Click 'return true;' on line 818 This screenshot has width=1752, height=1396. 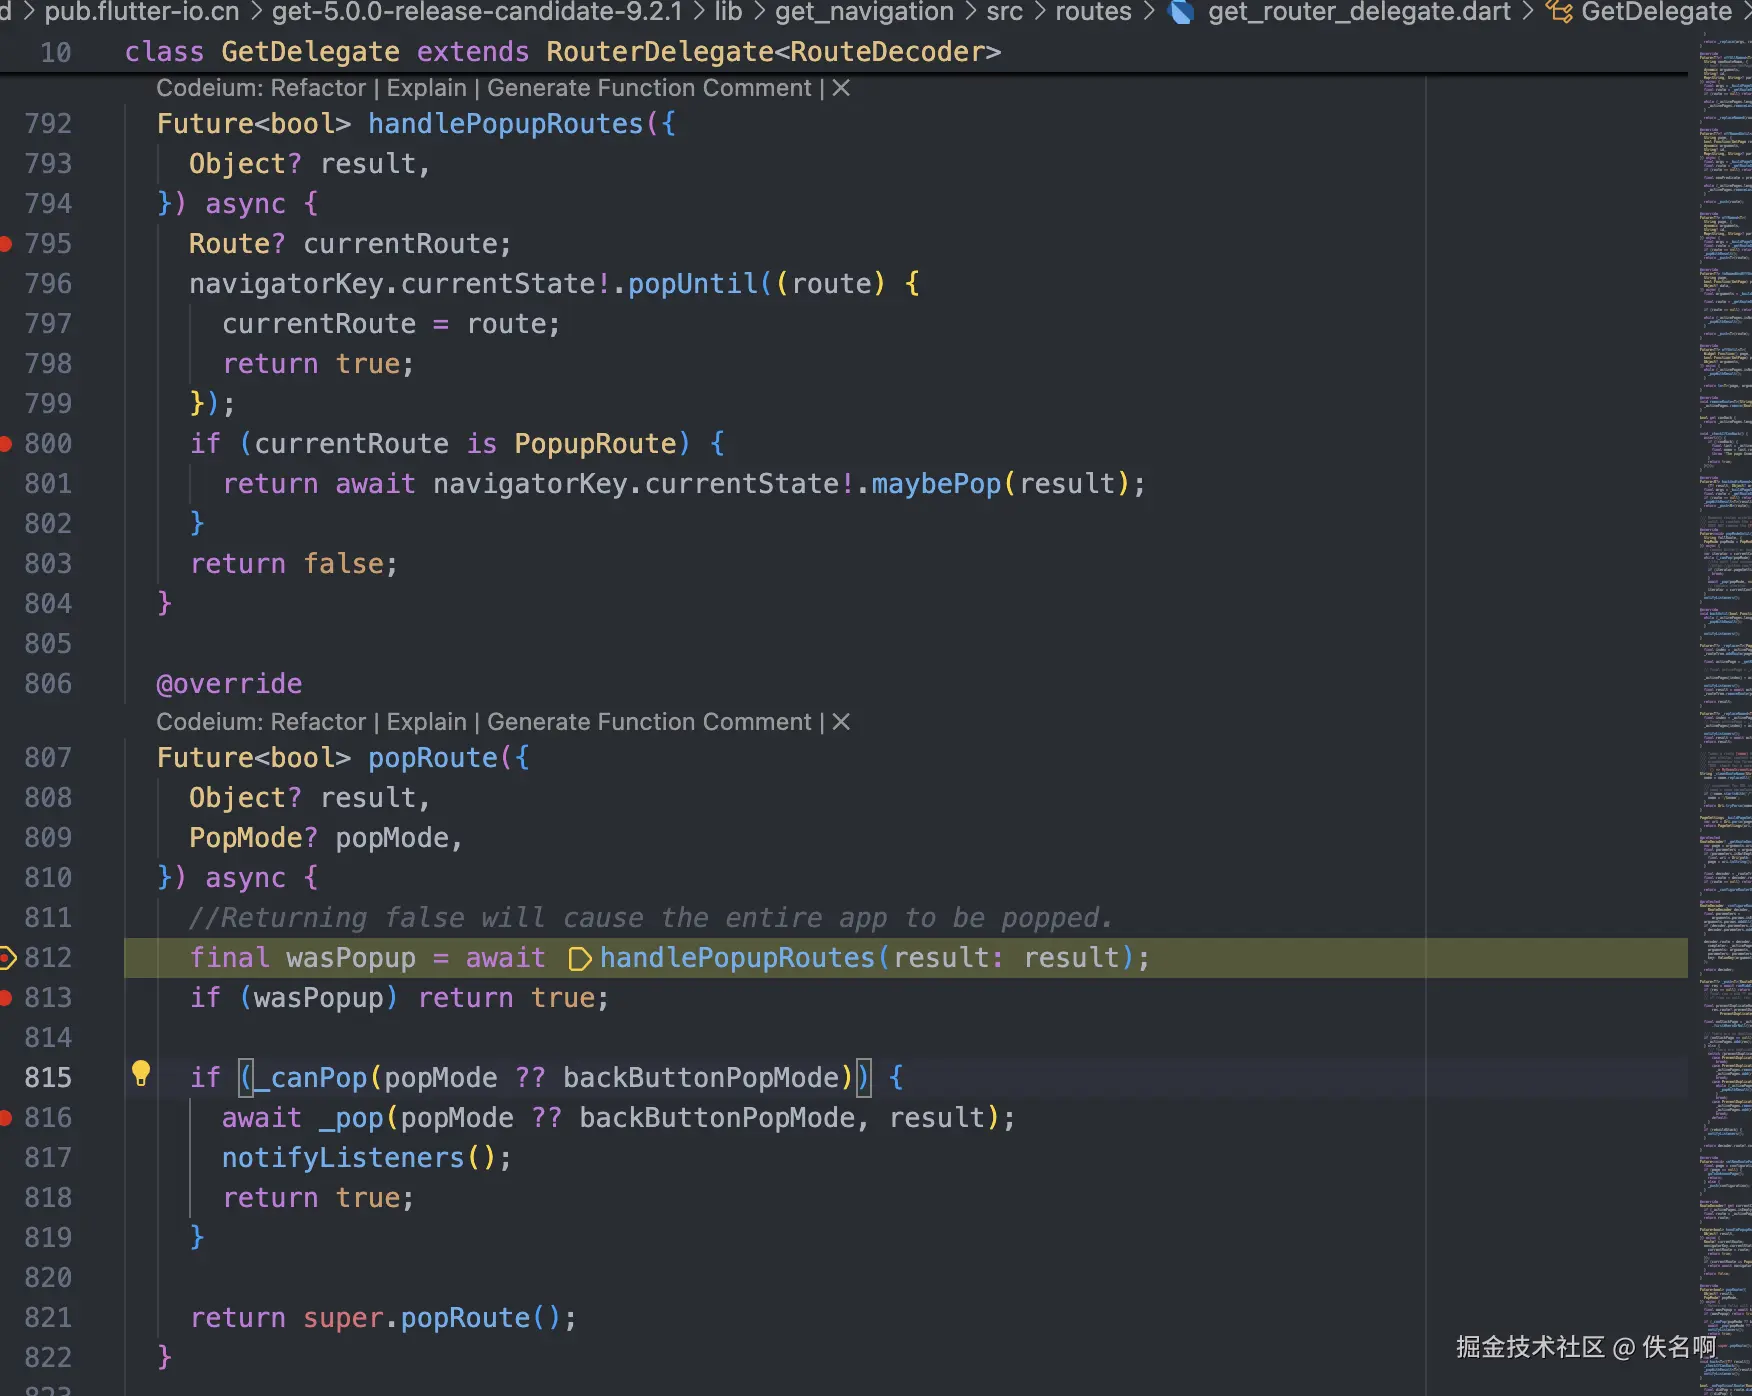pyautogui.click(x=318, y=1198)
